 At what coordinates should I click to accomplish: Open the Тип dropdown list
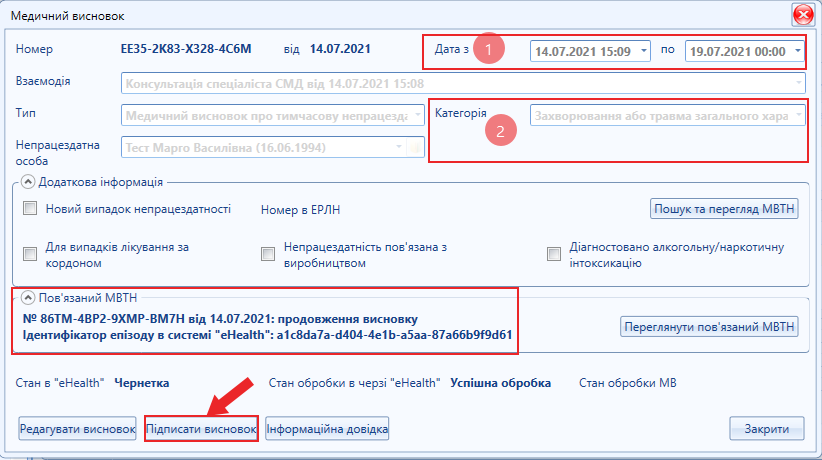(x=418, y=115)
